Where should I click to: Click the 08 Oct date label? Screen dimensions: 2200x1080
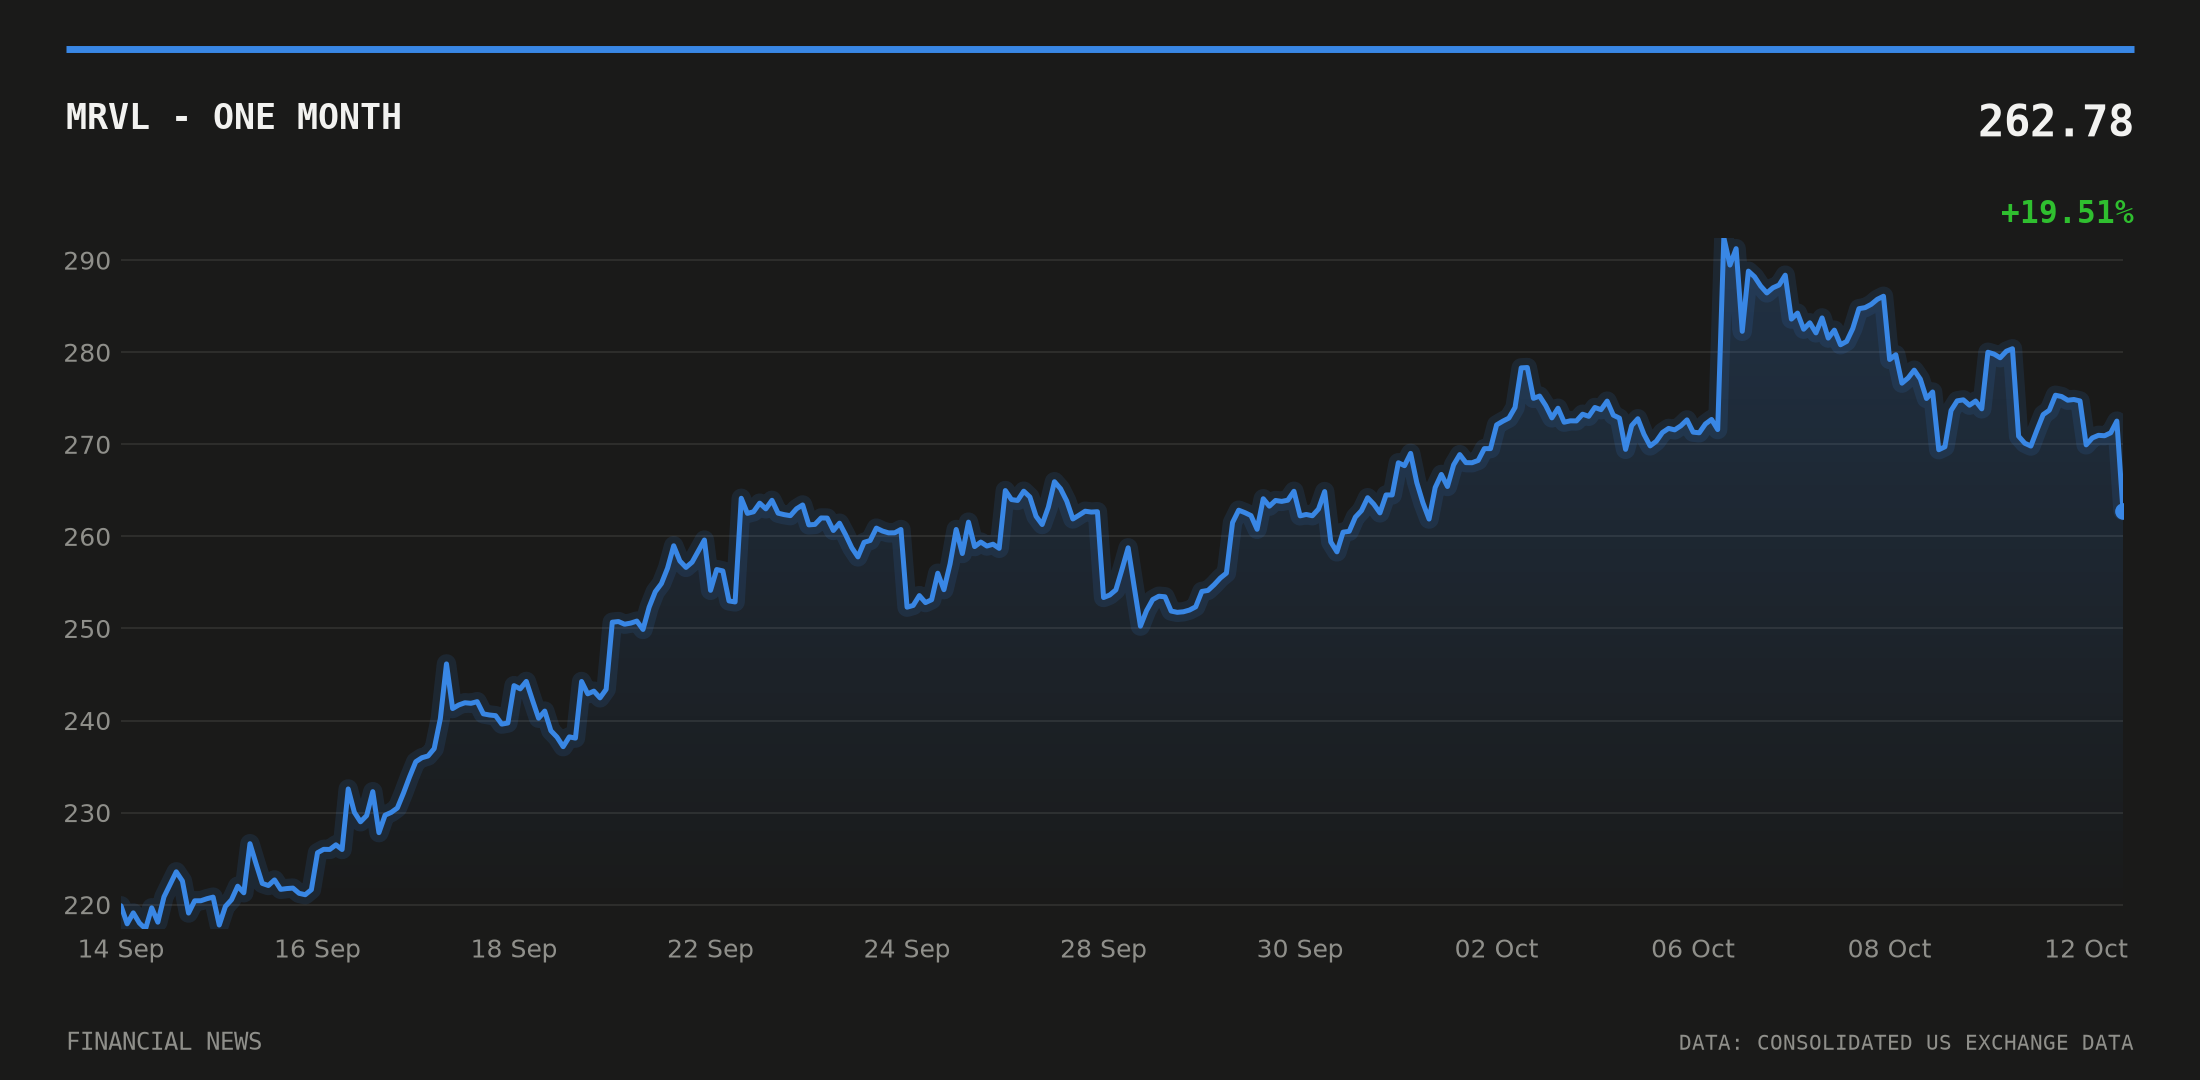tap(1889, 949)
